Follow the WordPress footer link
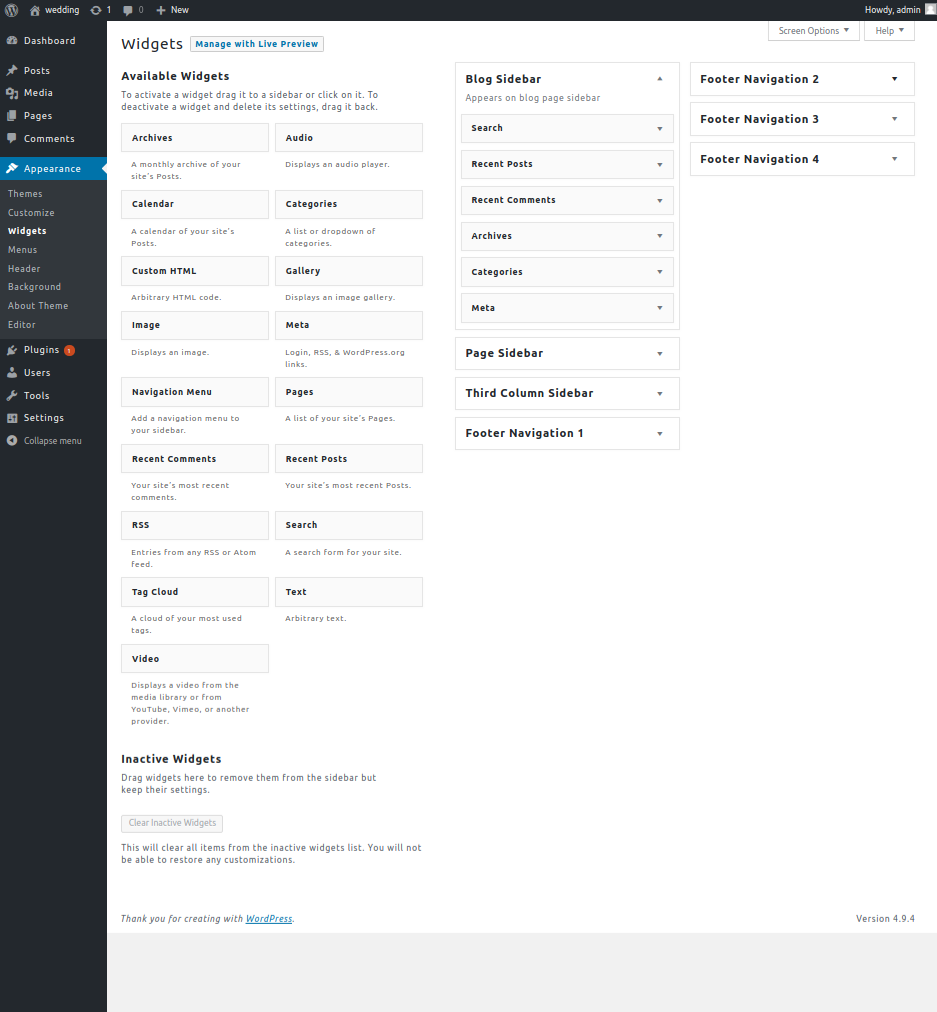Viewport: 937px width, 1012px height. (269, 919)
